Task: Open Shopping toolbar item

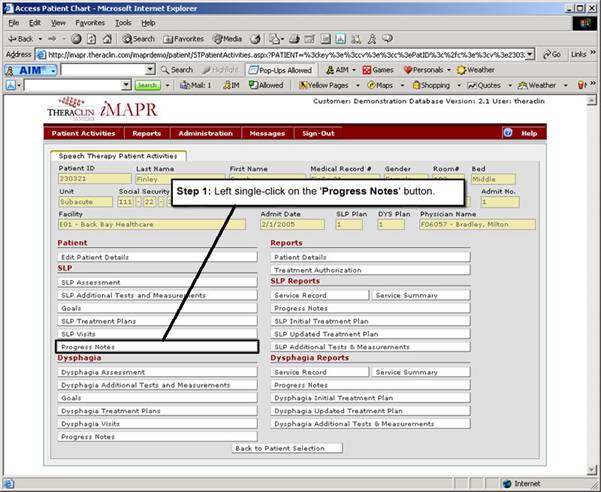Action: pyautogui.click(x=431, y=85)
